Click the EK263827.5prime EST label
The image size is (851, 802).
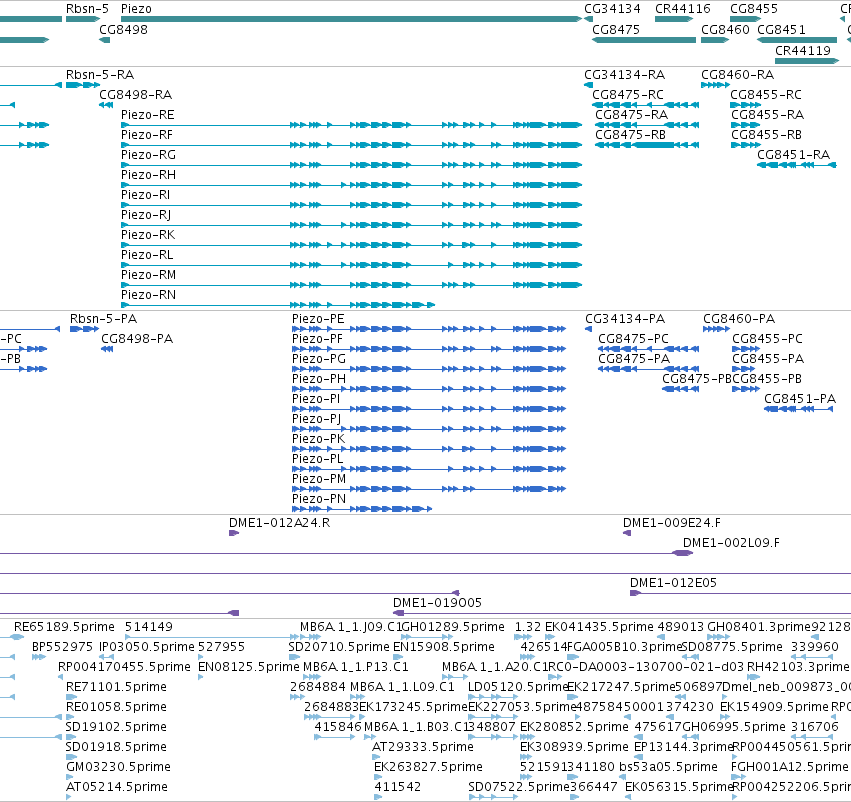click(428, 767)
